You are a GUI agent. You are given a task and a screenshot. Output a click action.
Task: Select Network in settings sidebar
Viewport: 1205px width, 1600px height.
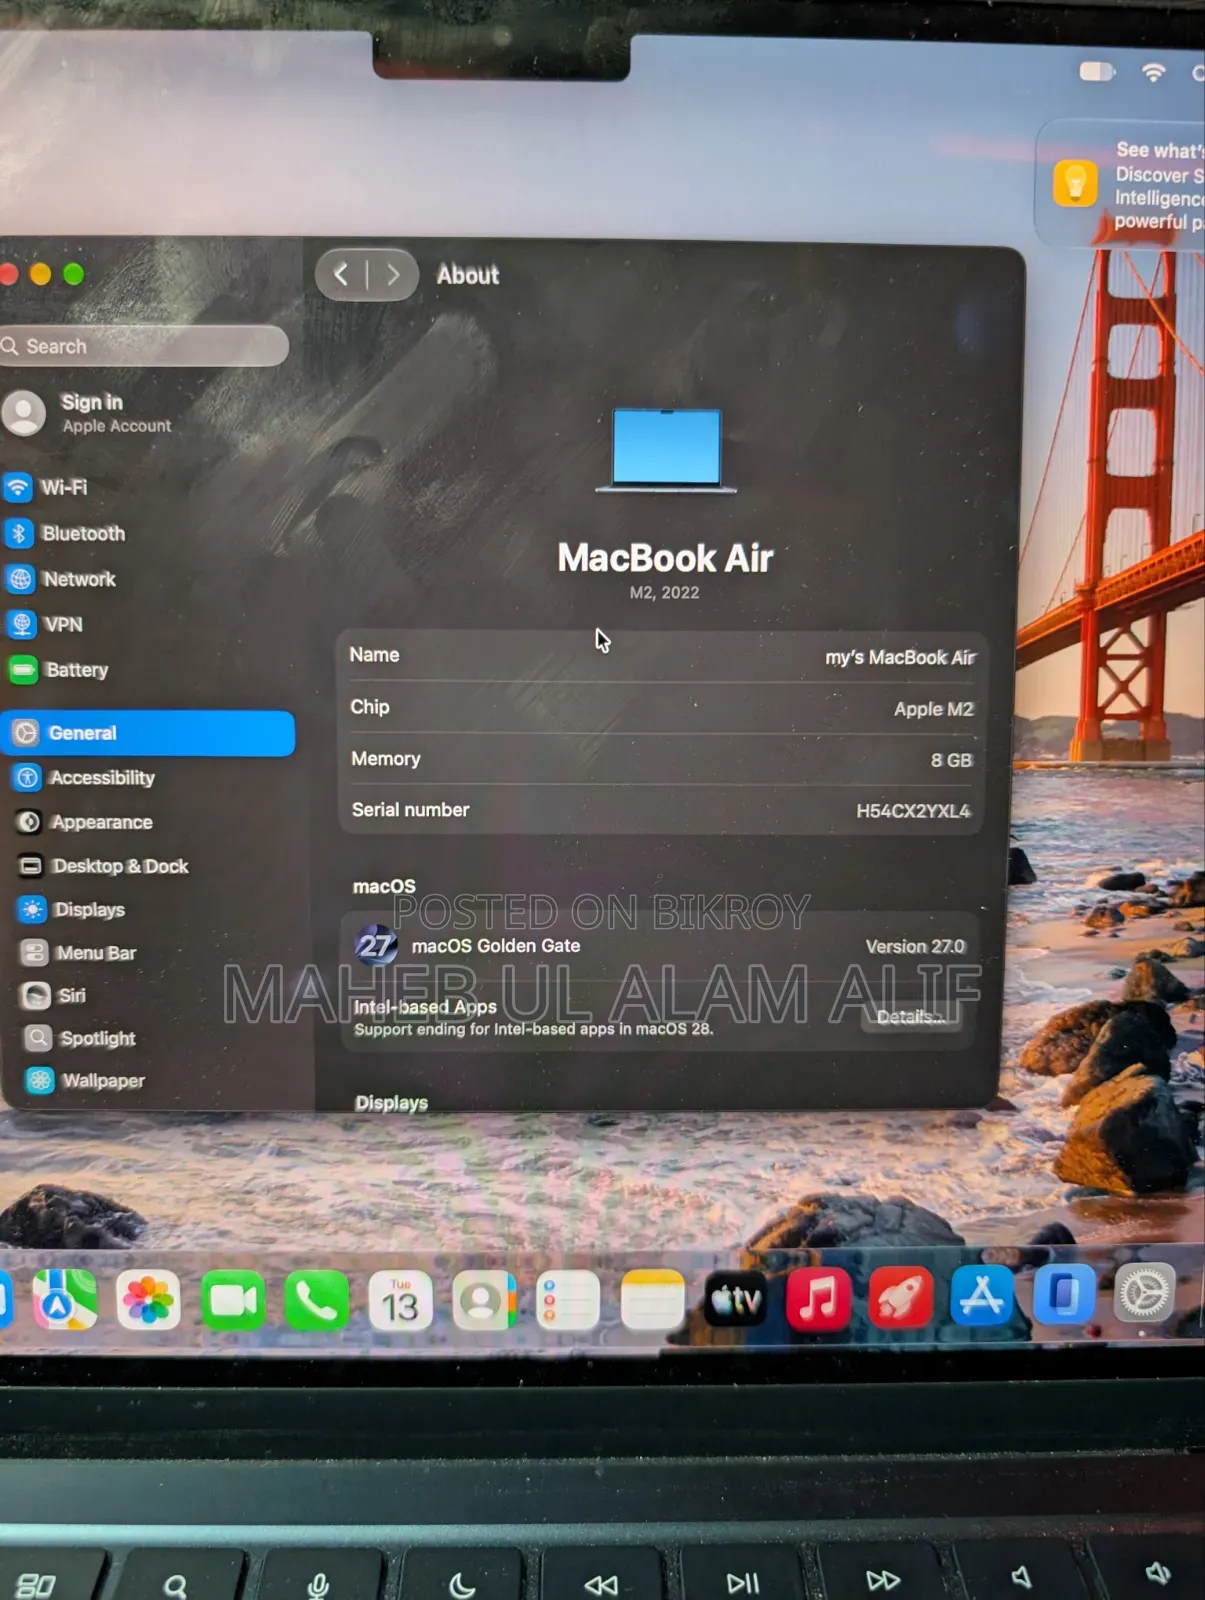(148, 579)
